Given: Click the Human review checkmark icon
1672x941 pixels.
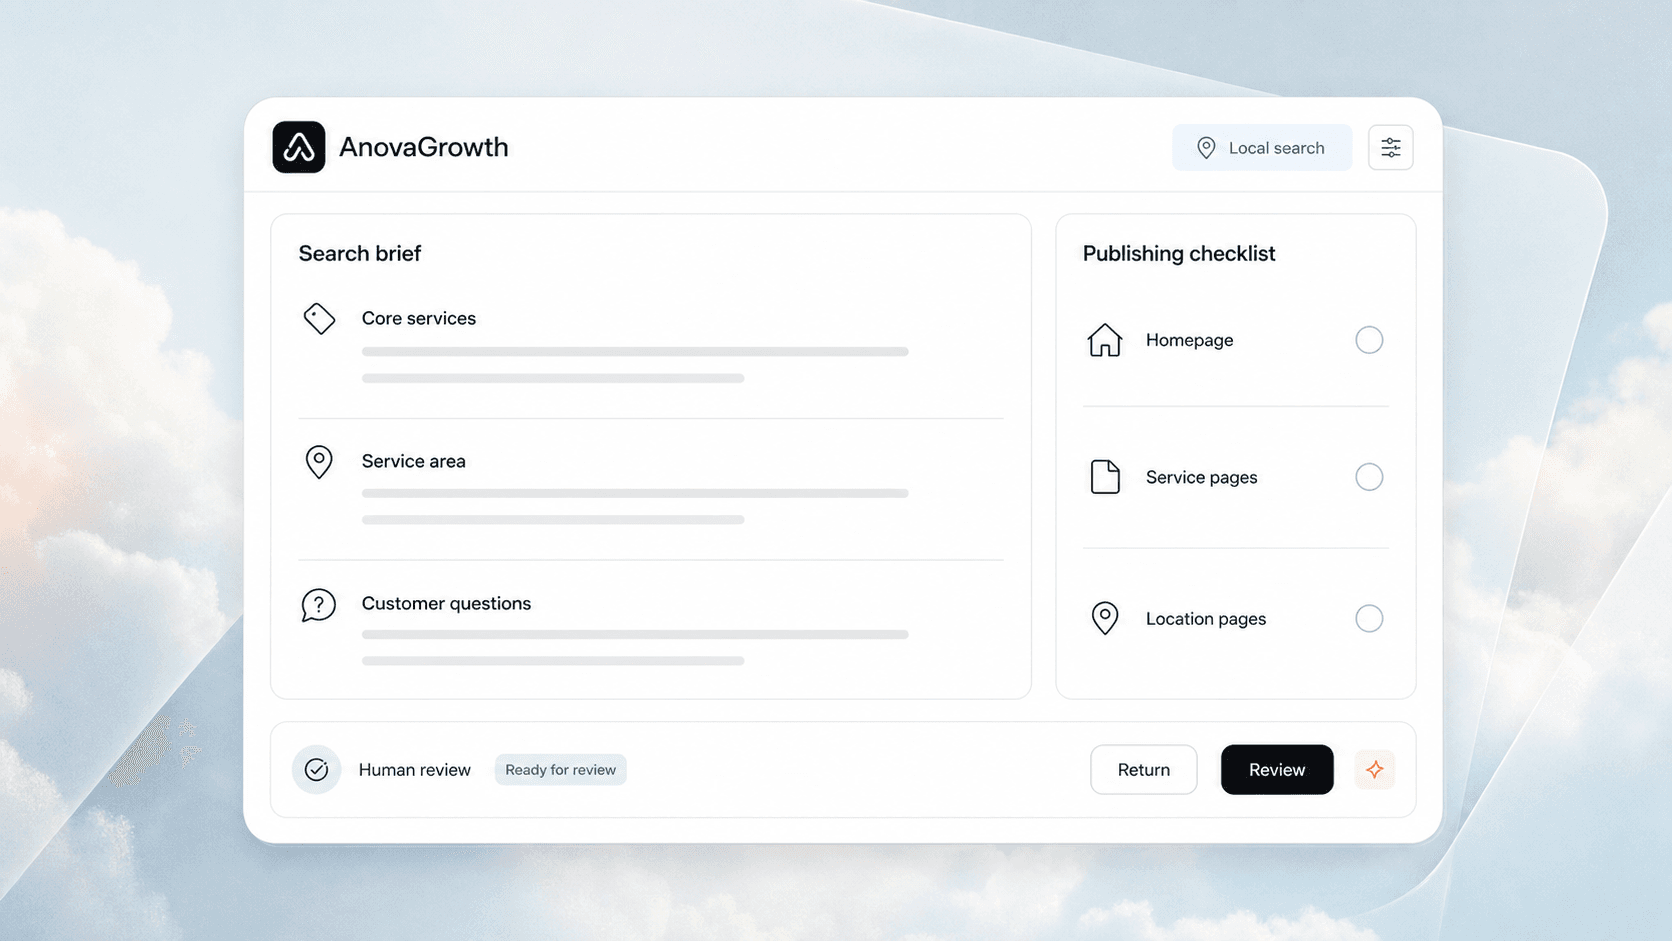Looking at the screenshot, I should coord(316,770).
